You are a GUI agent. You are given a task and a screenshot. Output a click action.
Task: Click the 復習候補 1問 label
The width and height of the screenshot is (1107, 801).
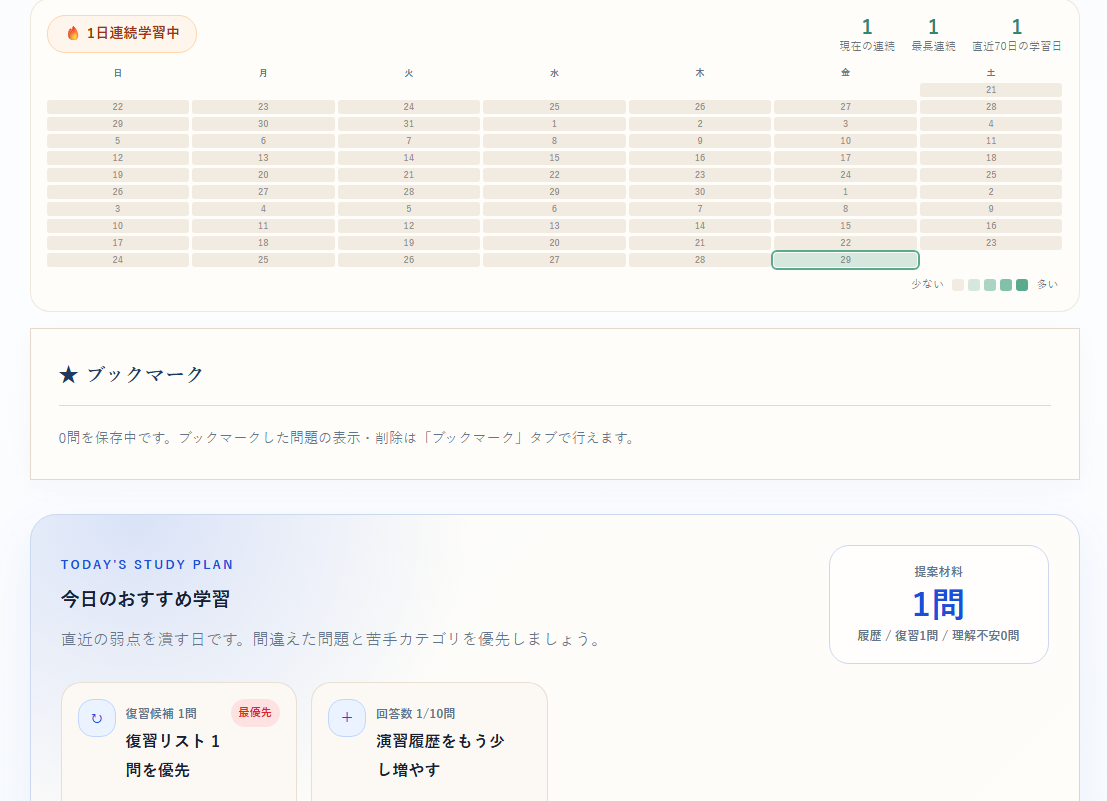[161, 713]
